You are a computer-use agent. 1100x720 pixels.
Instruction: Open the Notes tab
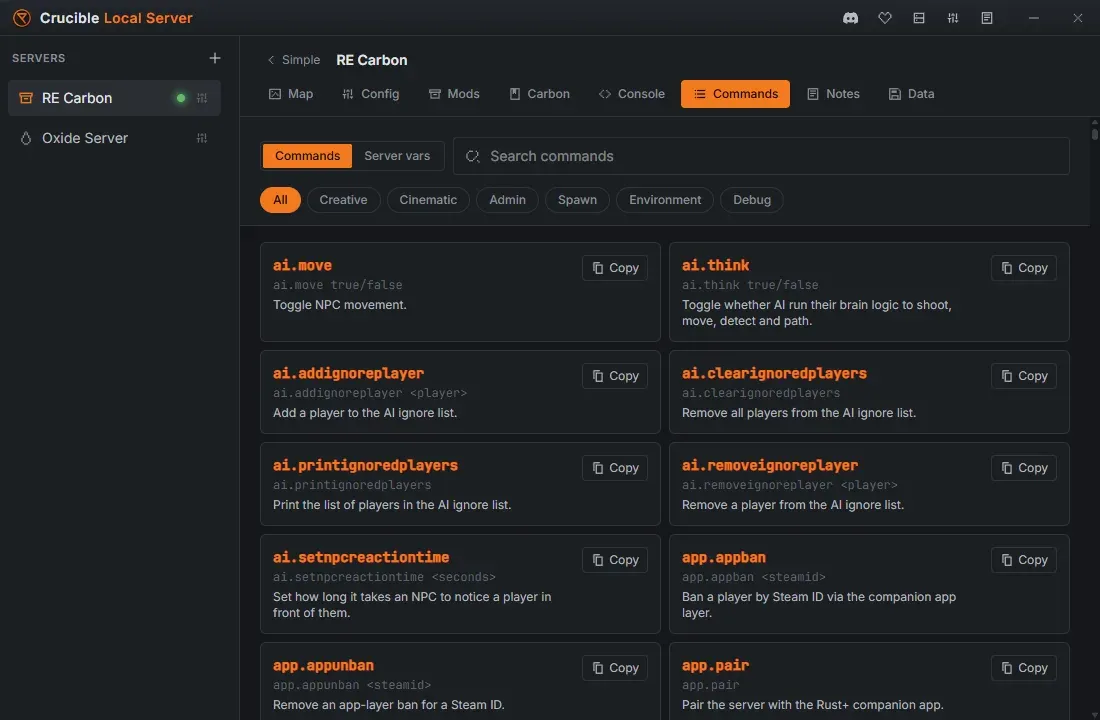(x=833, y=94)
